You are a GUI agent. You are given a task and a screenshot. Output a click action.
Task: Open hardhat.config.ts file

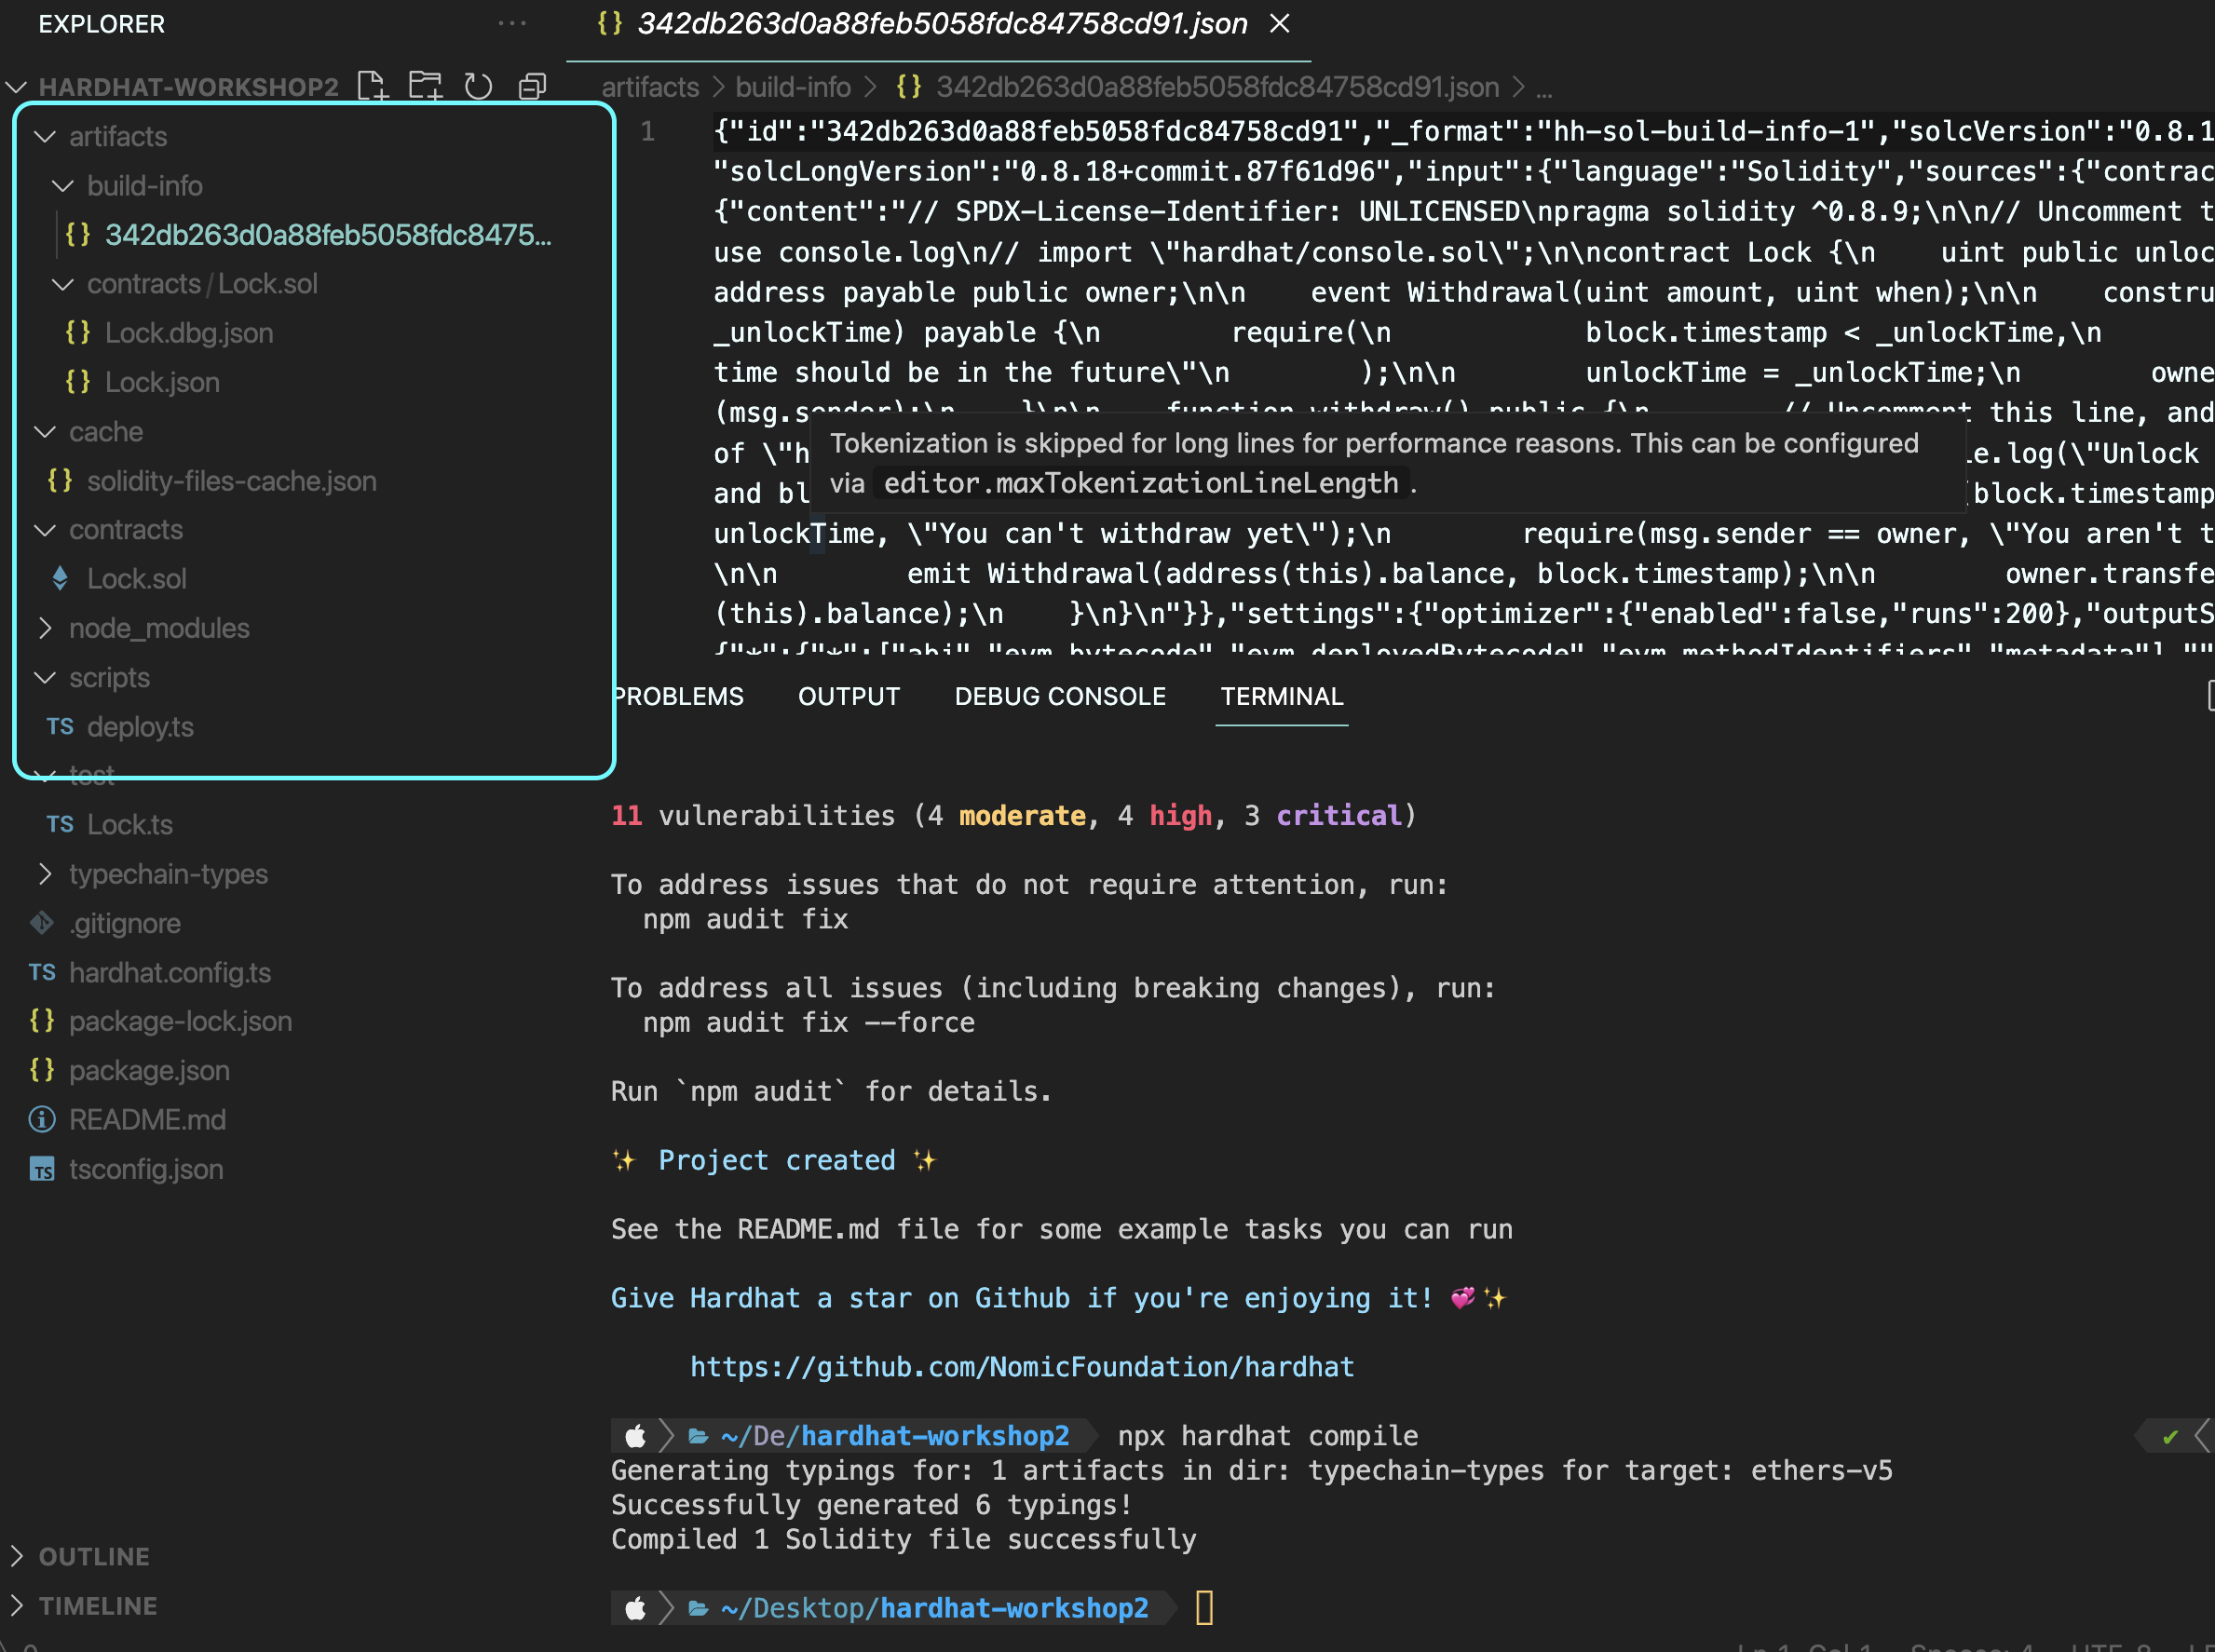tap(169, 972)
